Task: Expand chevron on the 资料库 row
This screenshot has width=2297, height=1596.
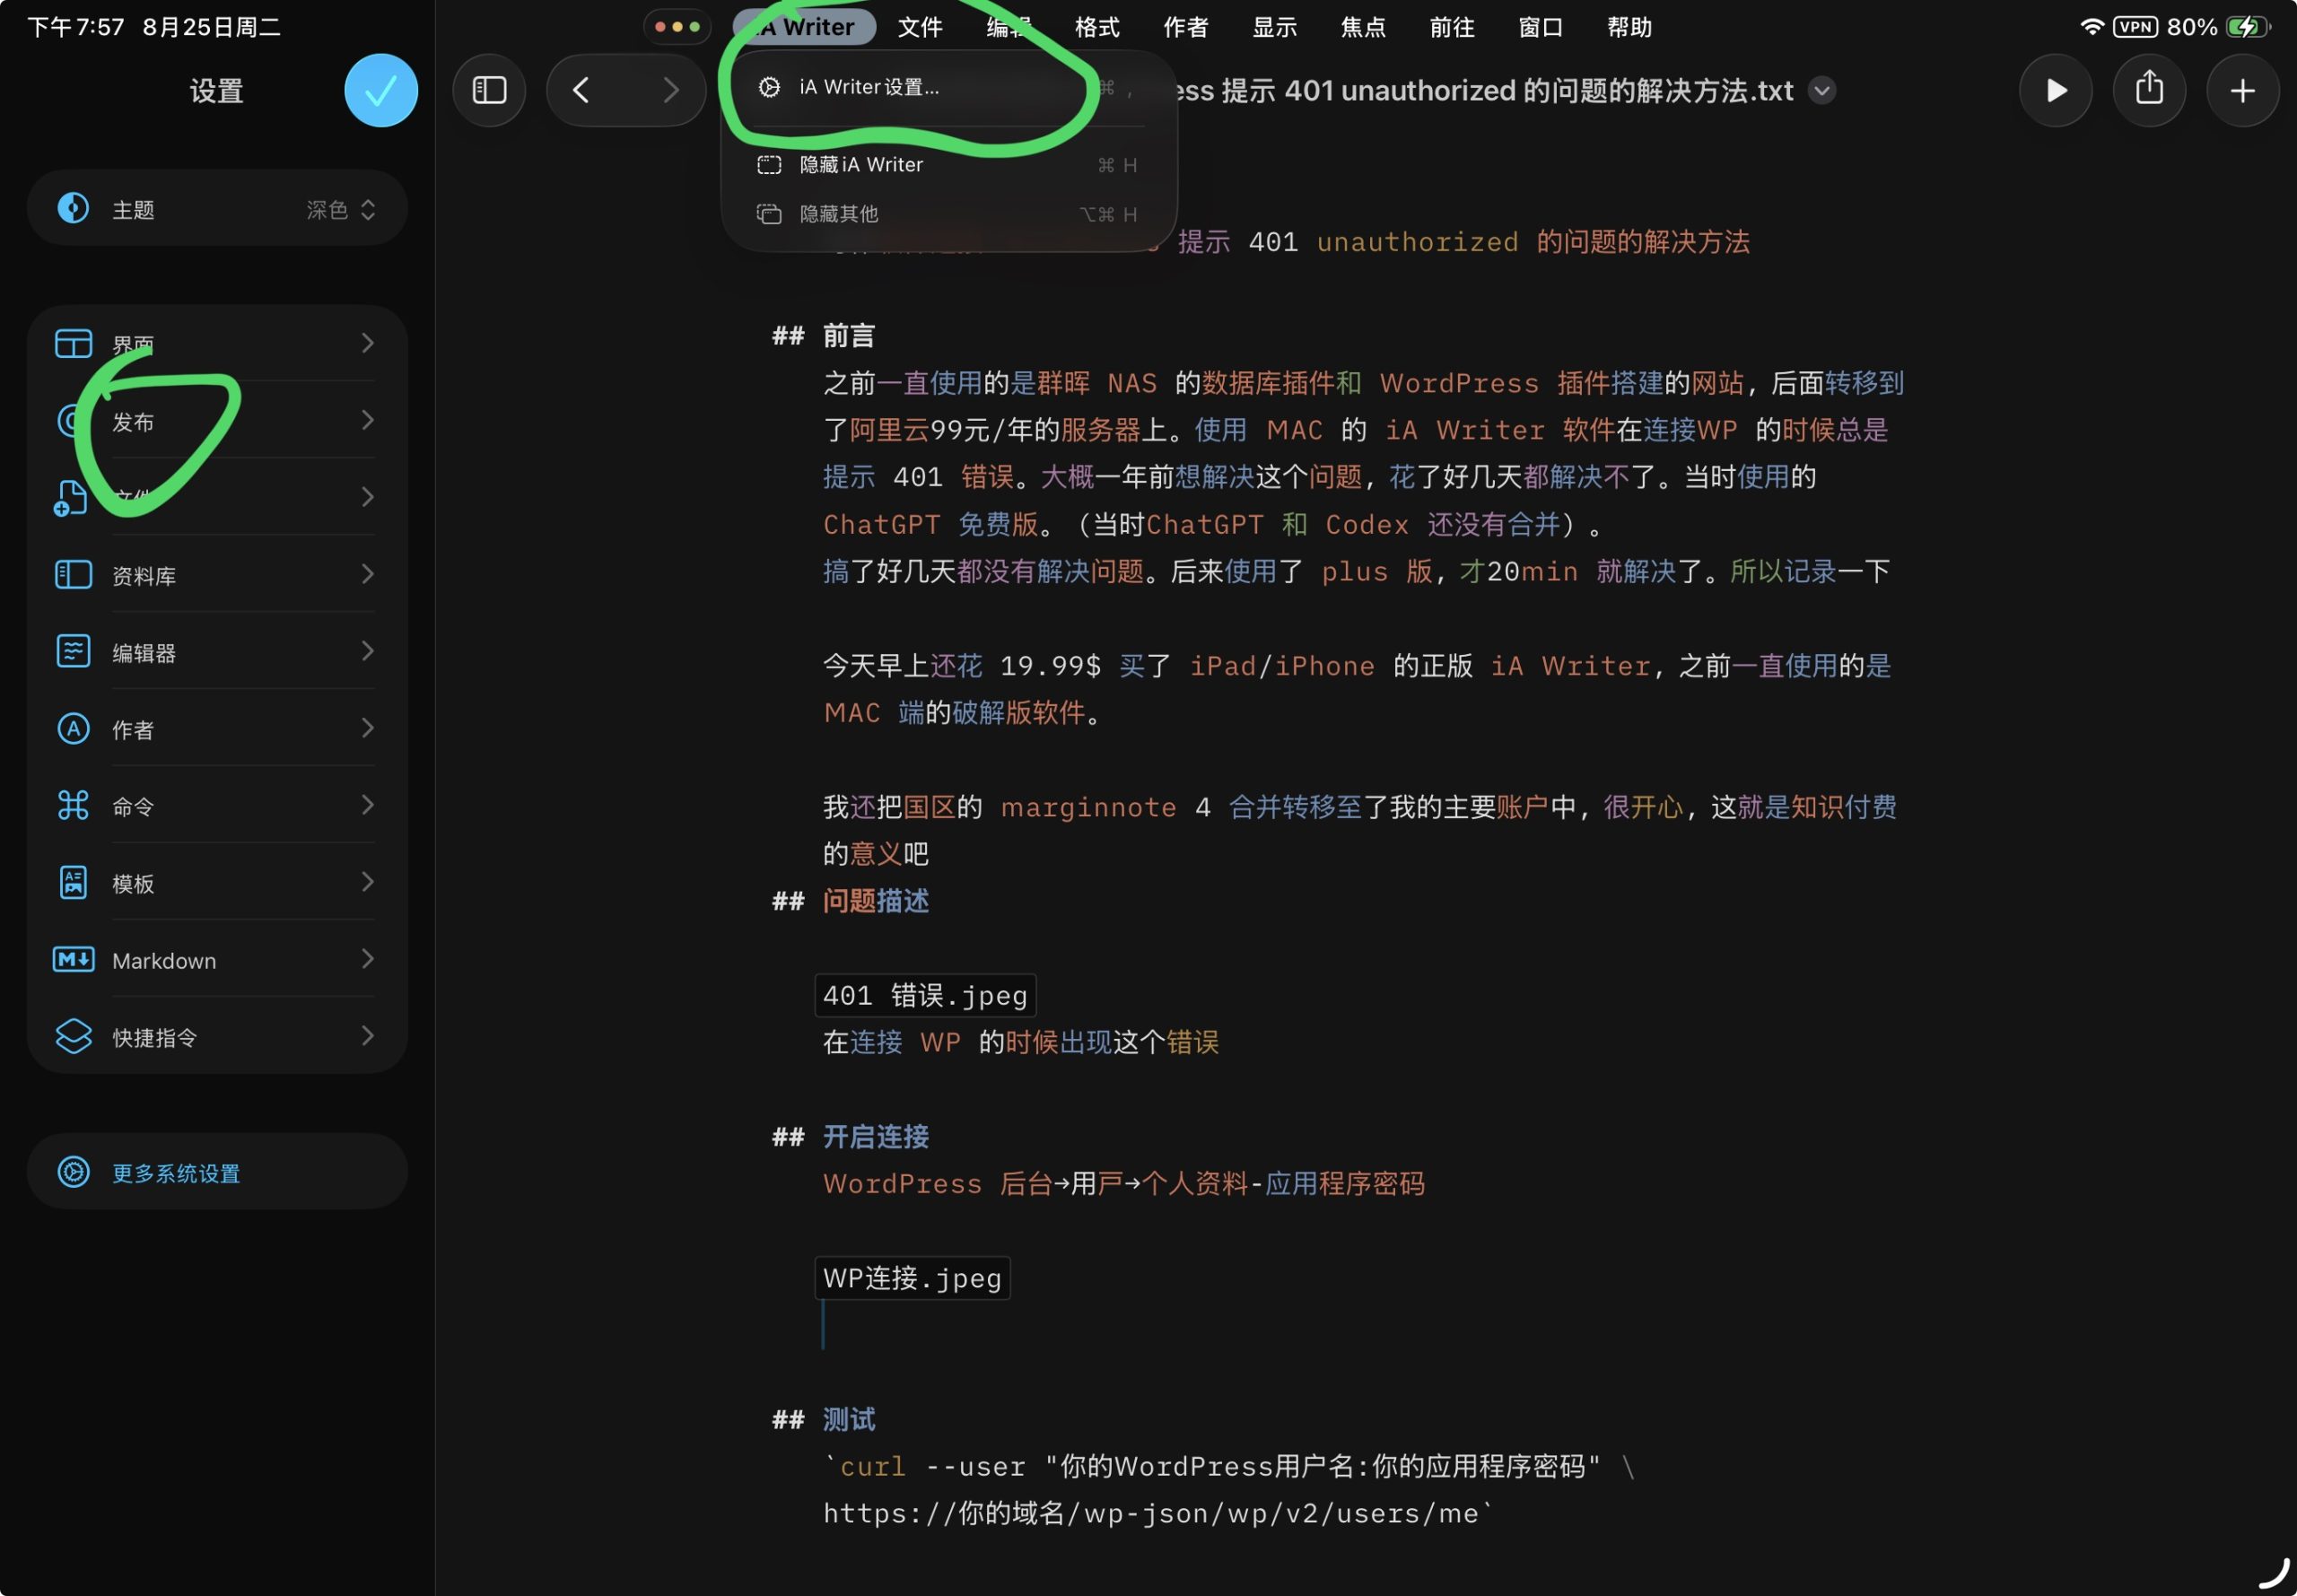Action: point(368,574)
